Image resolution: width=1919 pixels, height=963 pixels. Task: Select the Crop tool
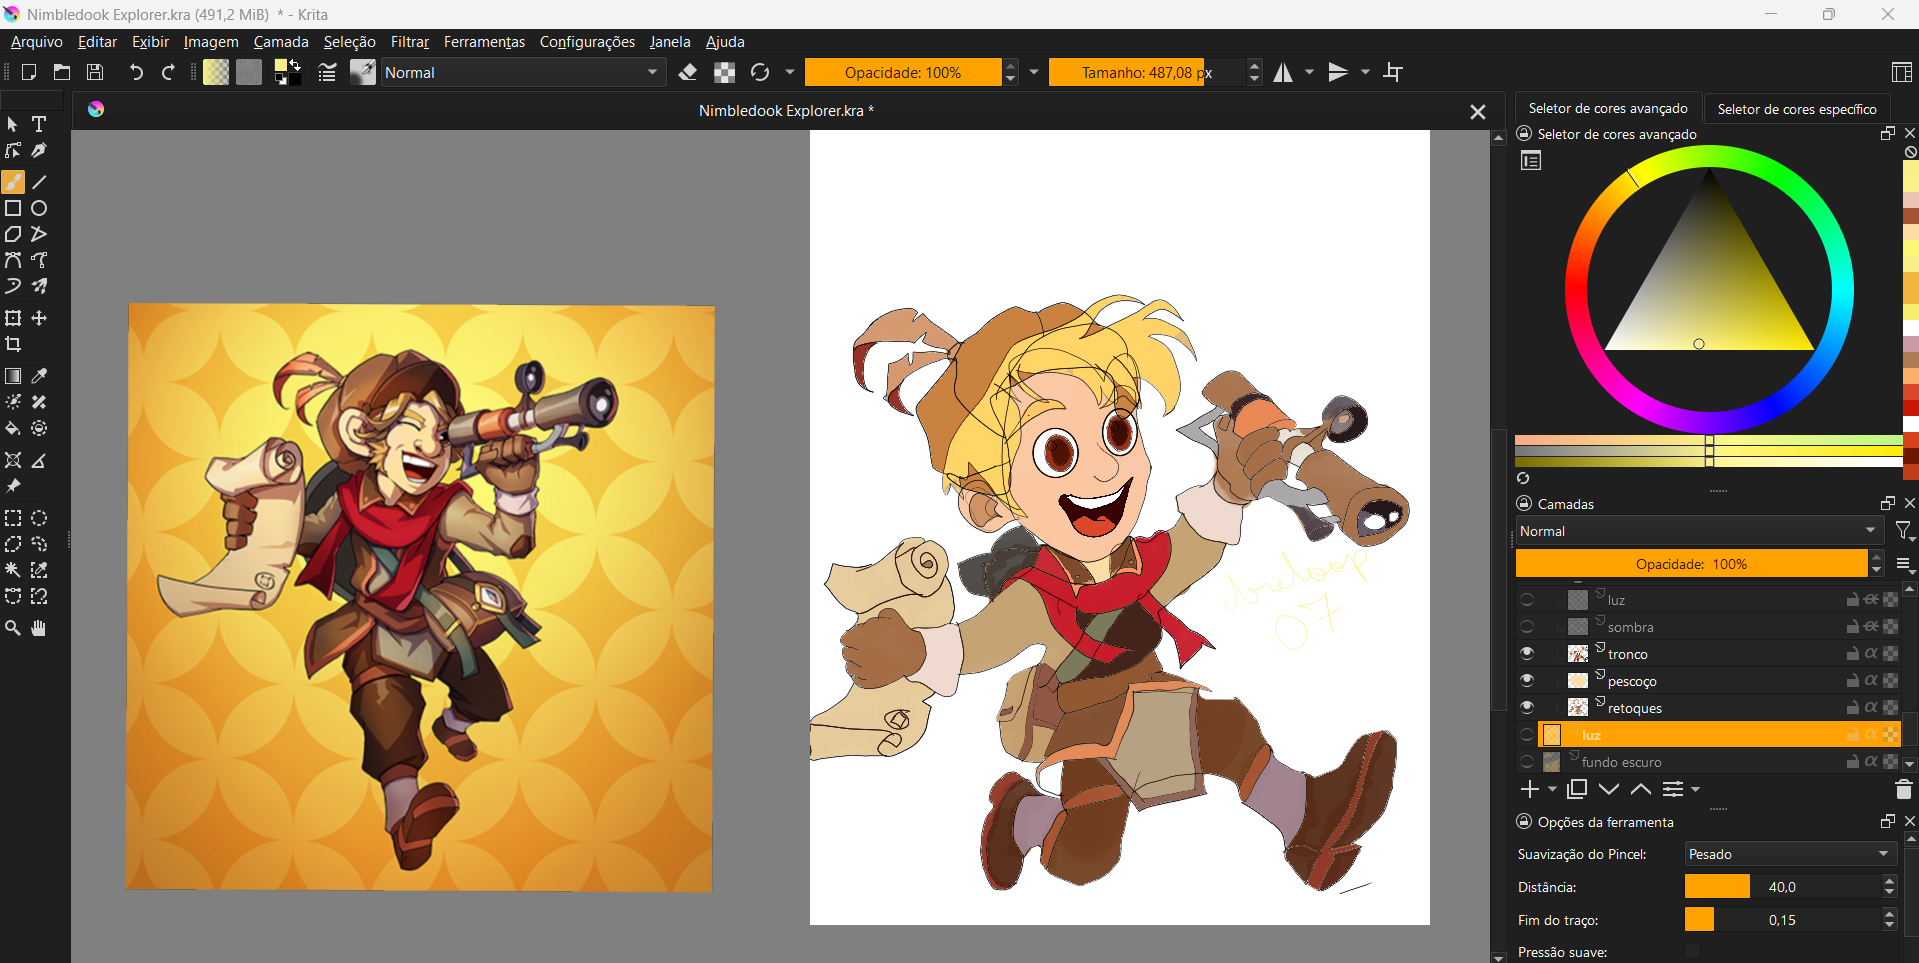coord(13,345)
